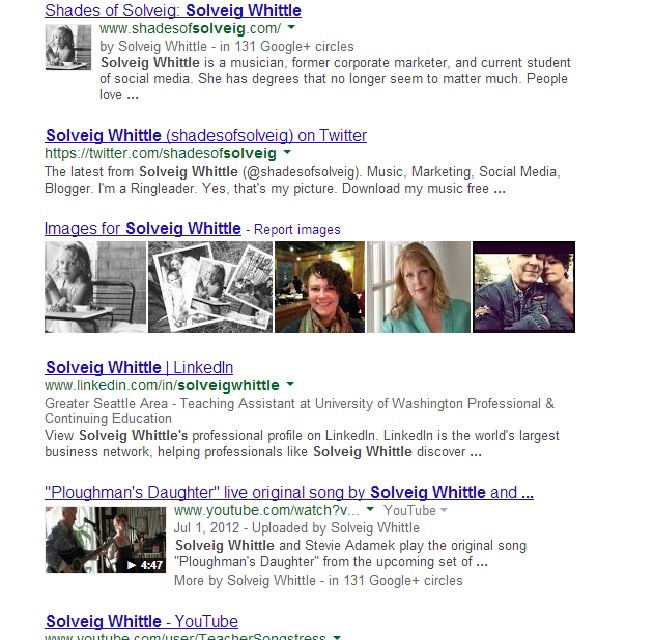Open 'by Solveig Whittle' author link
Image resolution: width=654 pixels, height=640 pixels.
pyautogui.click(x=153, y=46)
